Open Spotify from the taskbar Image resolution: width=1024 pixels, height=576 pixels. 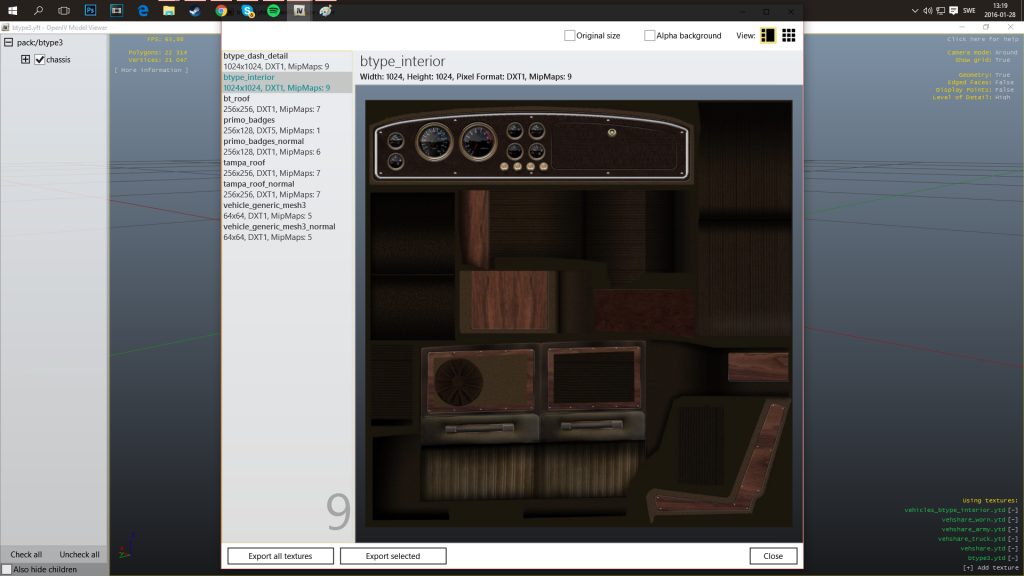tap(273, 10)
